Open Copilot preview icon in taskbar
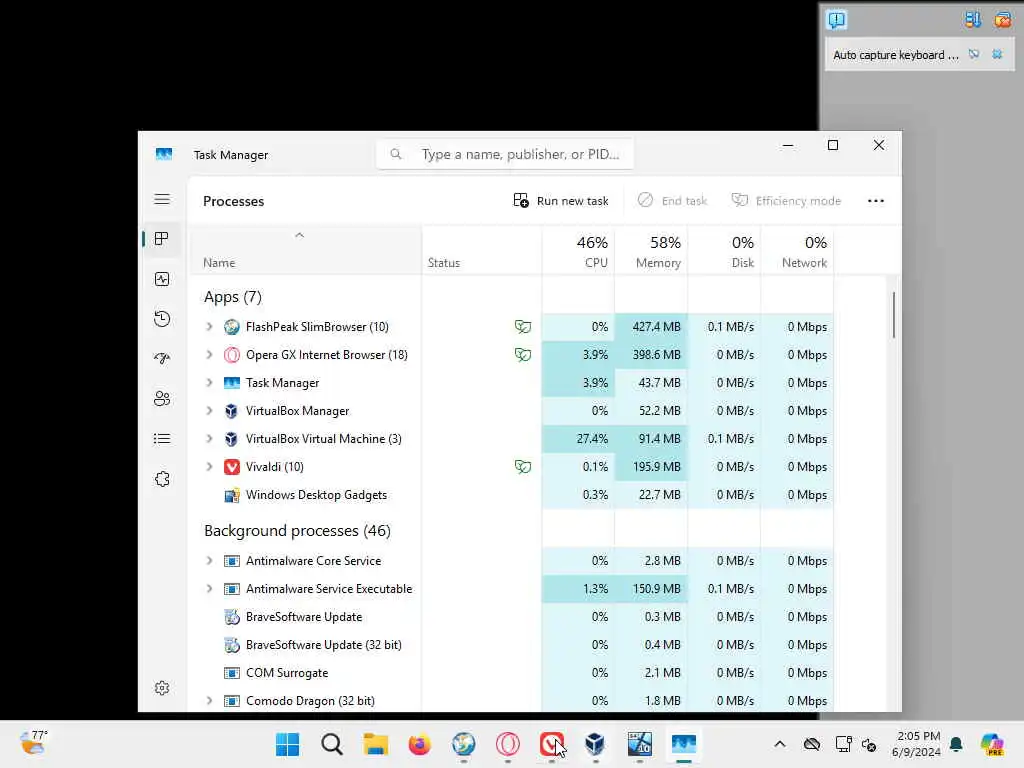 tap(992, 744)
